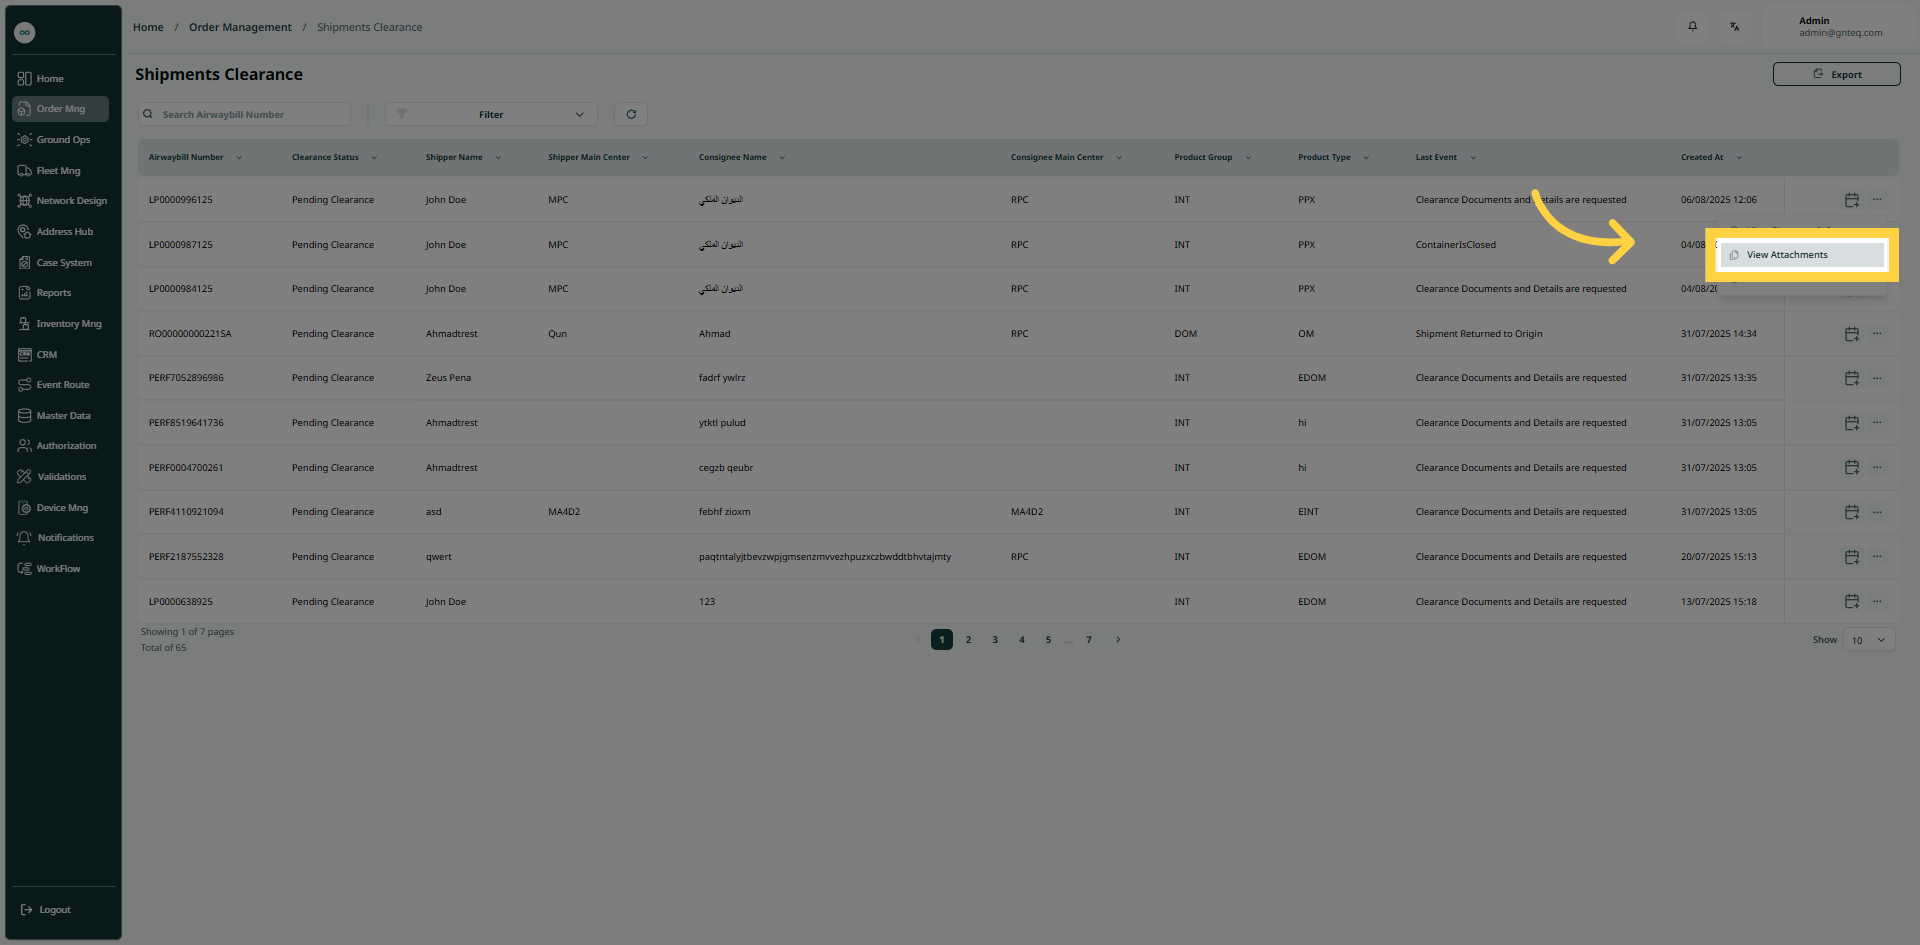Screen dimensions: 1920x945
Task: Open Event Route in sidebar
Action: (60, 385)
